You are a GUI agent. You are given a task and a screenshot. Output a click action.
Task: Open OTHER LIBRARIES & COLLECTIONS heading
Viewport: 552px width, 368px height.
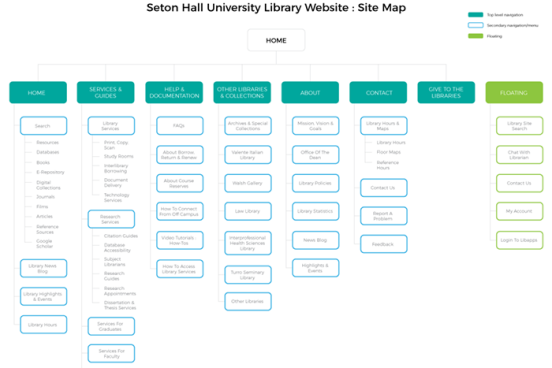[x=242, y=93]
